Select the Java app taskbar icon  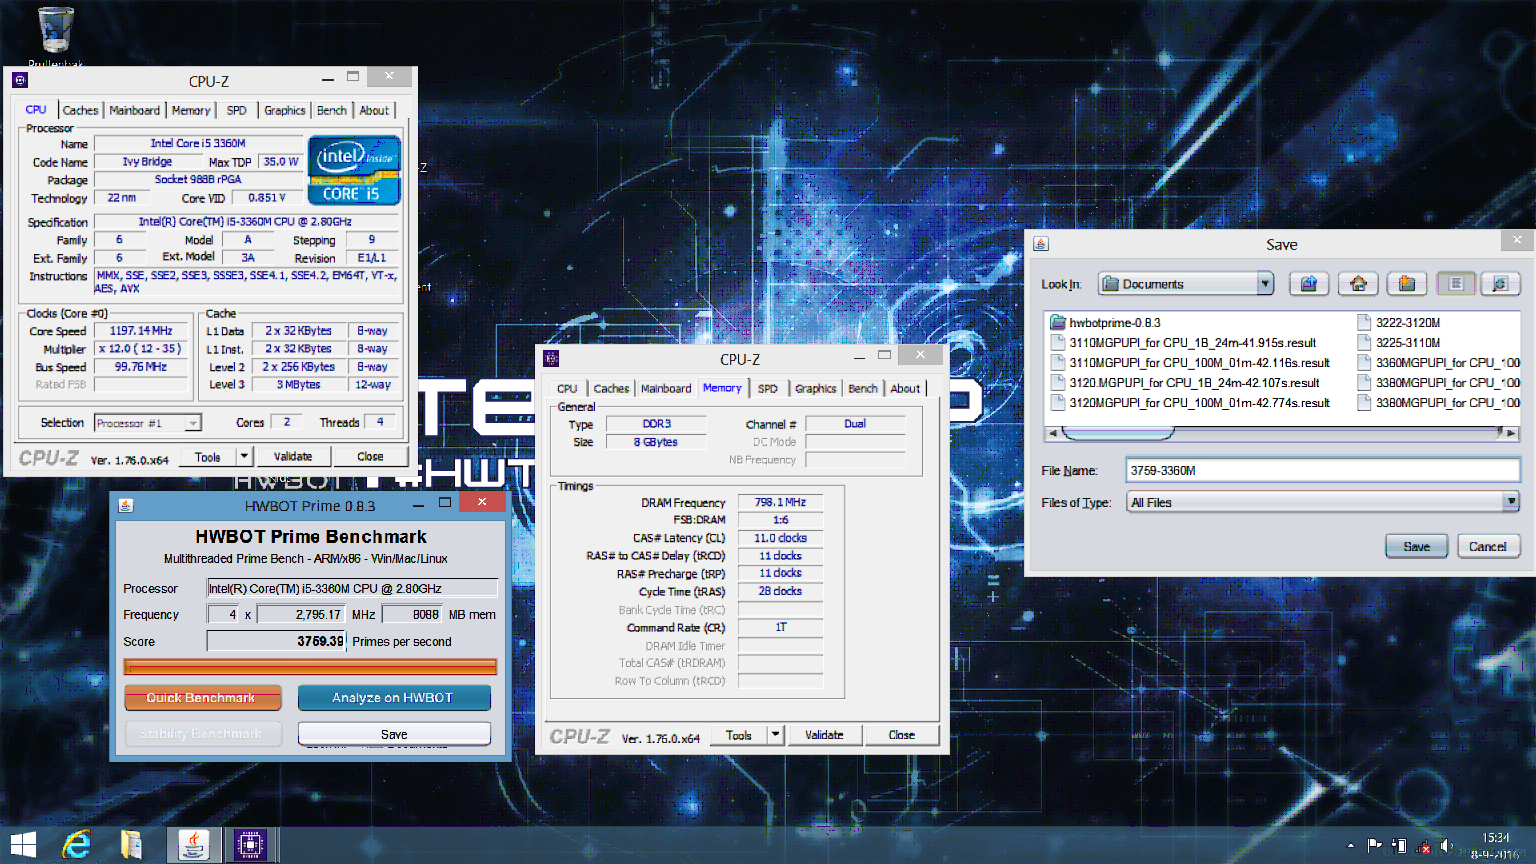click(194, 845)
